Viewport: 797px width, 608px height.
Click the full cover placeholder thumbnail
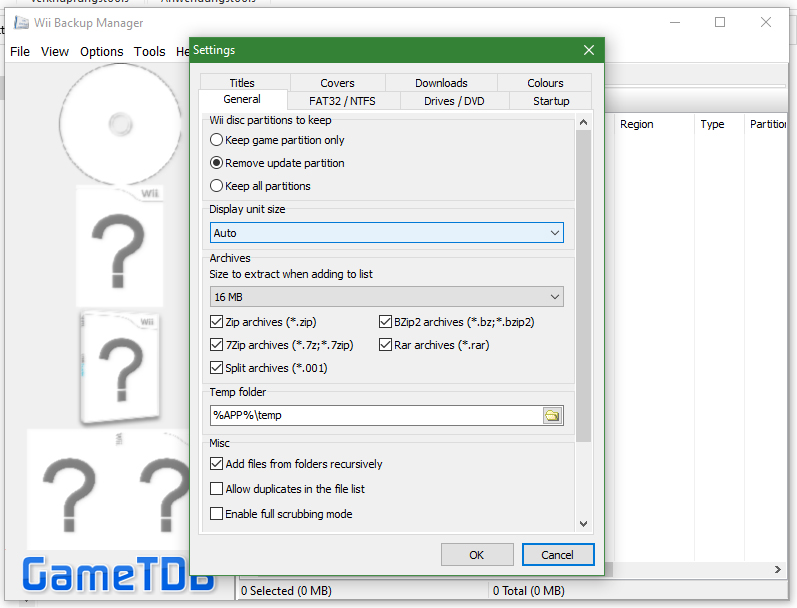click(x=108, y=489)
